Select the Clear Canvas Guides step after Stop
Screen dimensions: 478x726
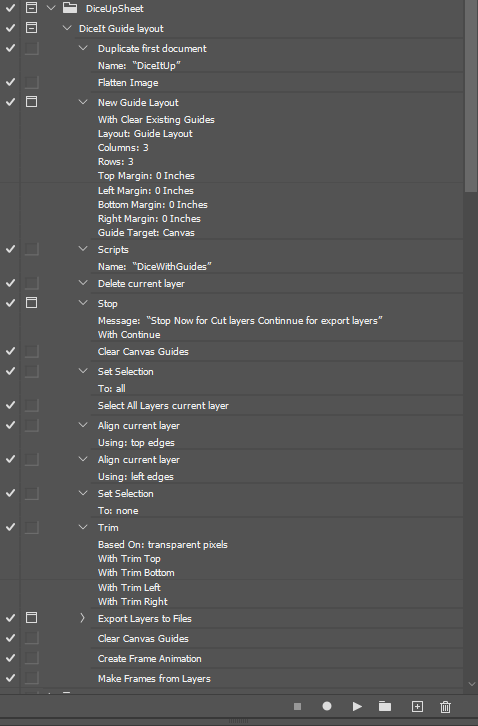tap(277, 351)
